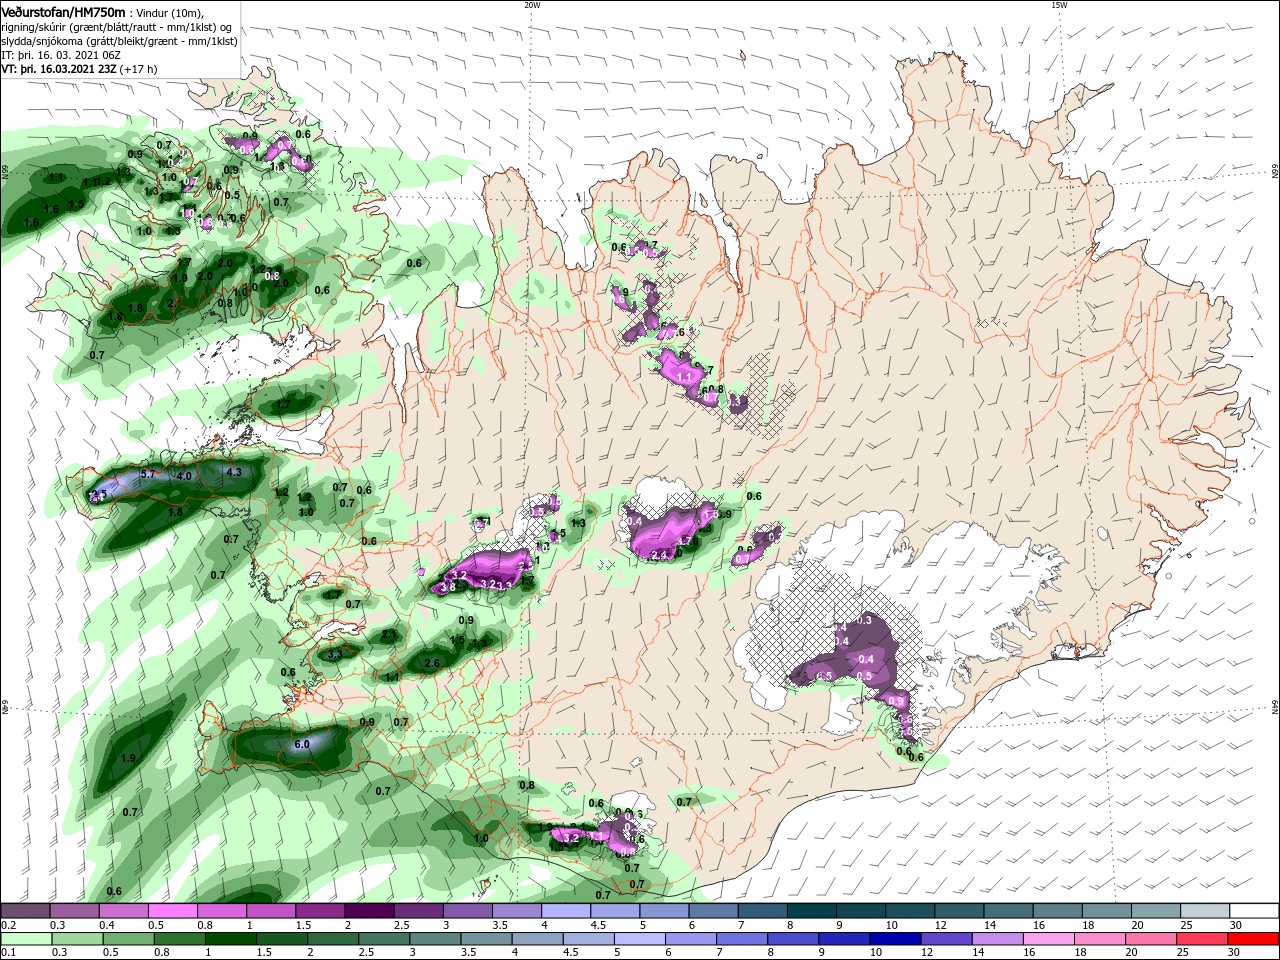Click the 'IT: þri. 16. 03. 2021 06Z' line
This screenshot has height=960, width=1280.
coord(59,55)
